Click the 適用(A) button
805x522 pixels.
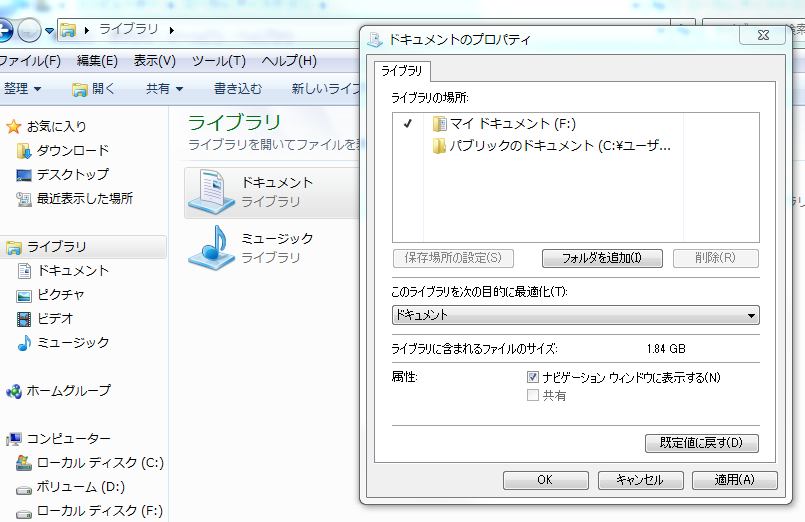735,480
